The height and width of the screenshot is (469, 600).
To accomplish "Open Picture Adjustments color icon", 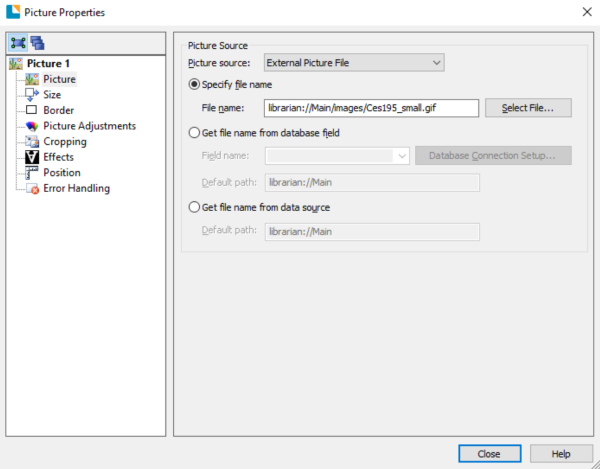I will (x=32, y=126).
